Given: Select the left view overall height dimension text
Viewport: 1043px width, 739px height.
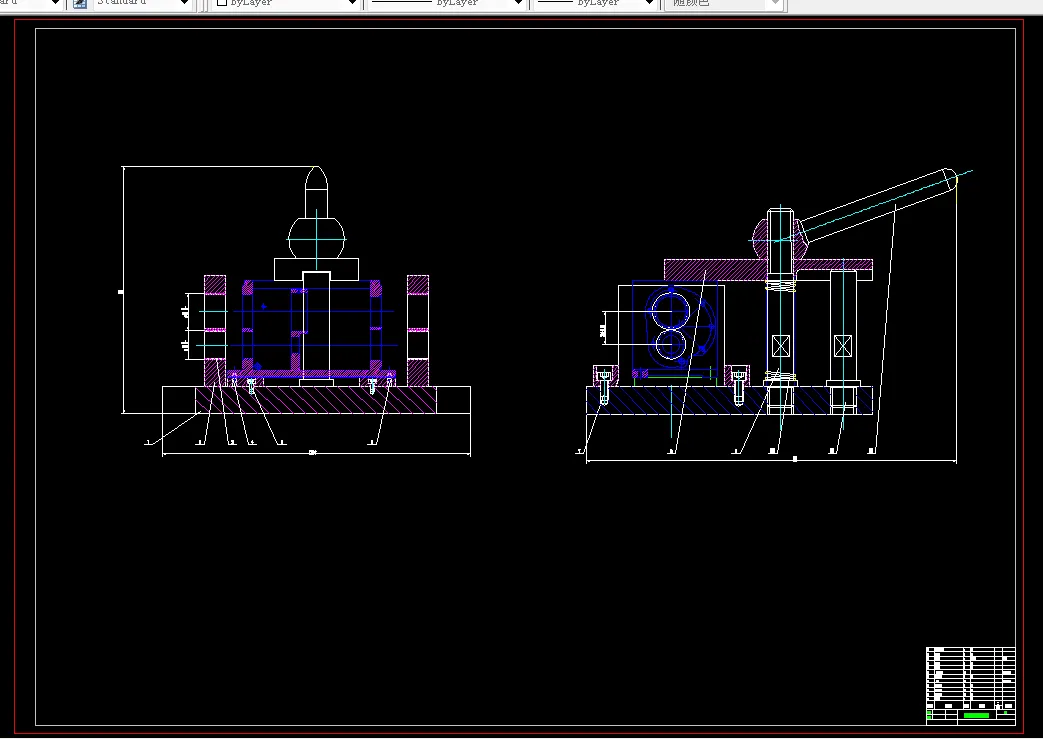Looking at the screenshot, I should (120, 291).
